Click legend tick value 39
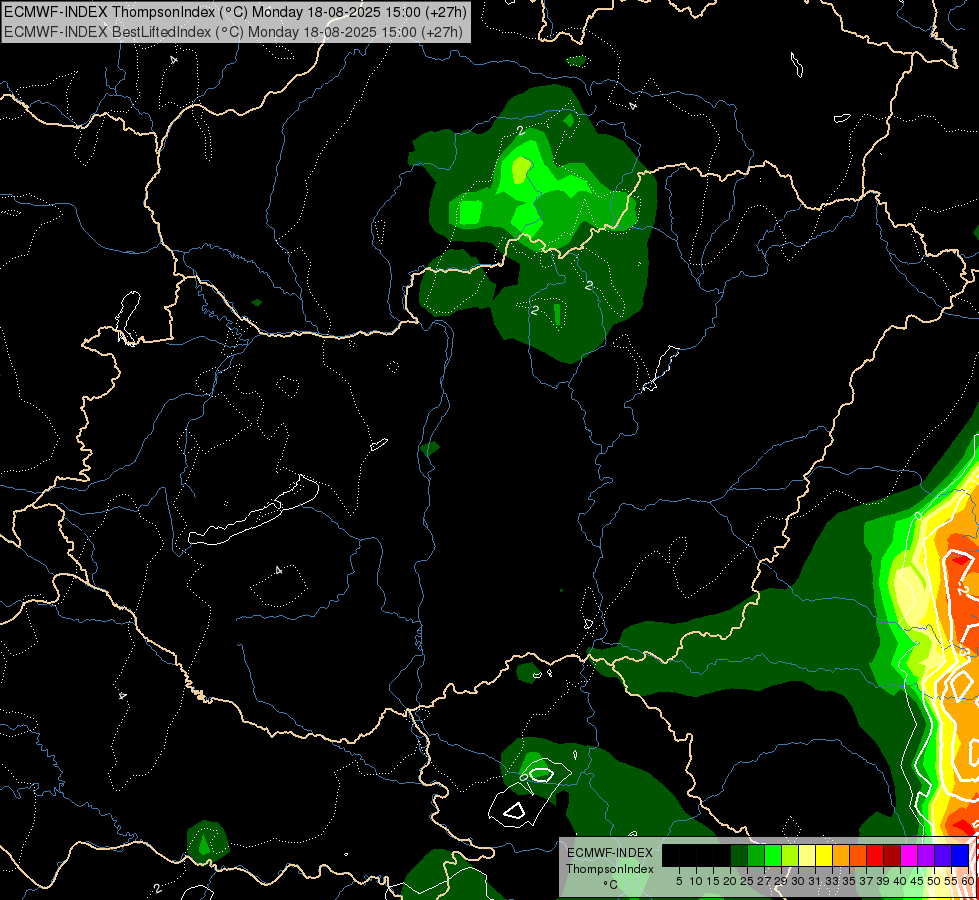Screen dimensions: 979x900 (883, 881)
